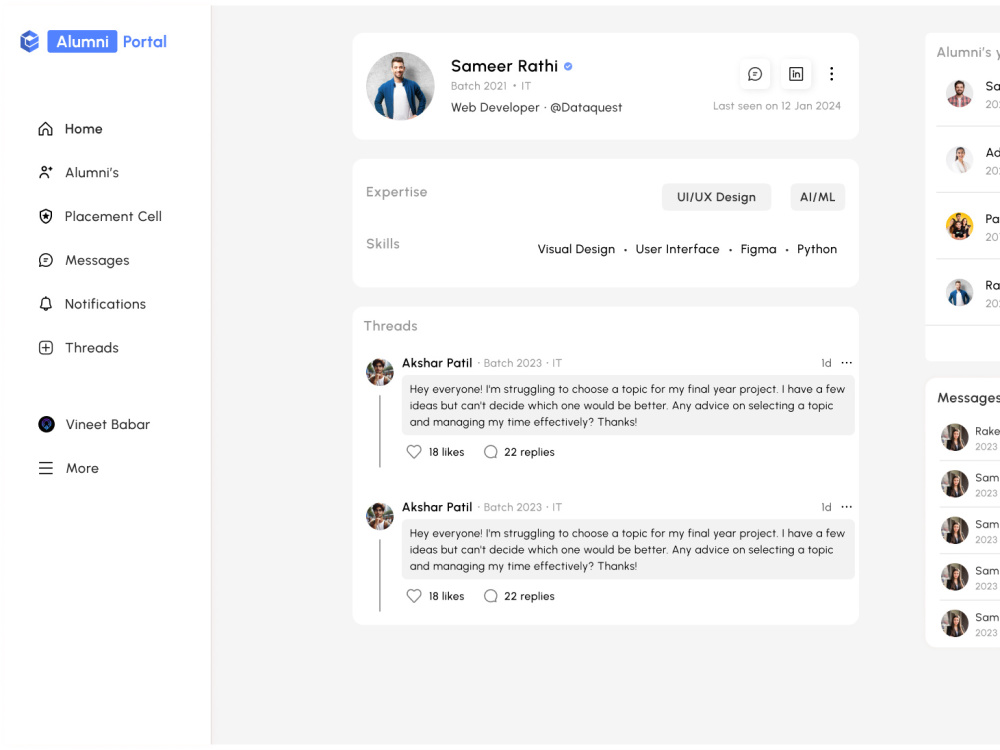This screenshot has width=1000, height=750.
Task: Click the Python skill text
Action: 816,249
